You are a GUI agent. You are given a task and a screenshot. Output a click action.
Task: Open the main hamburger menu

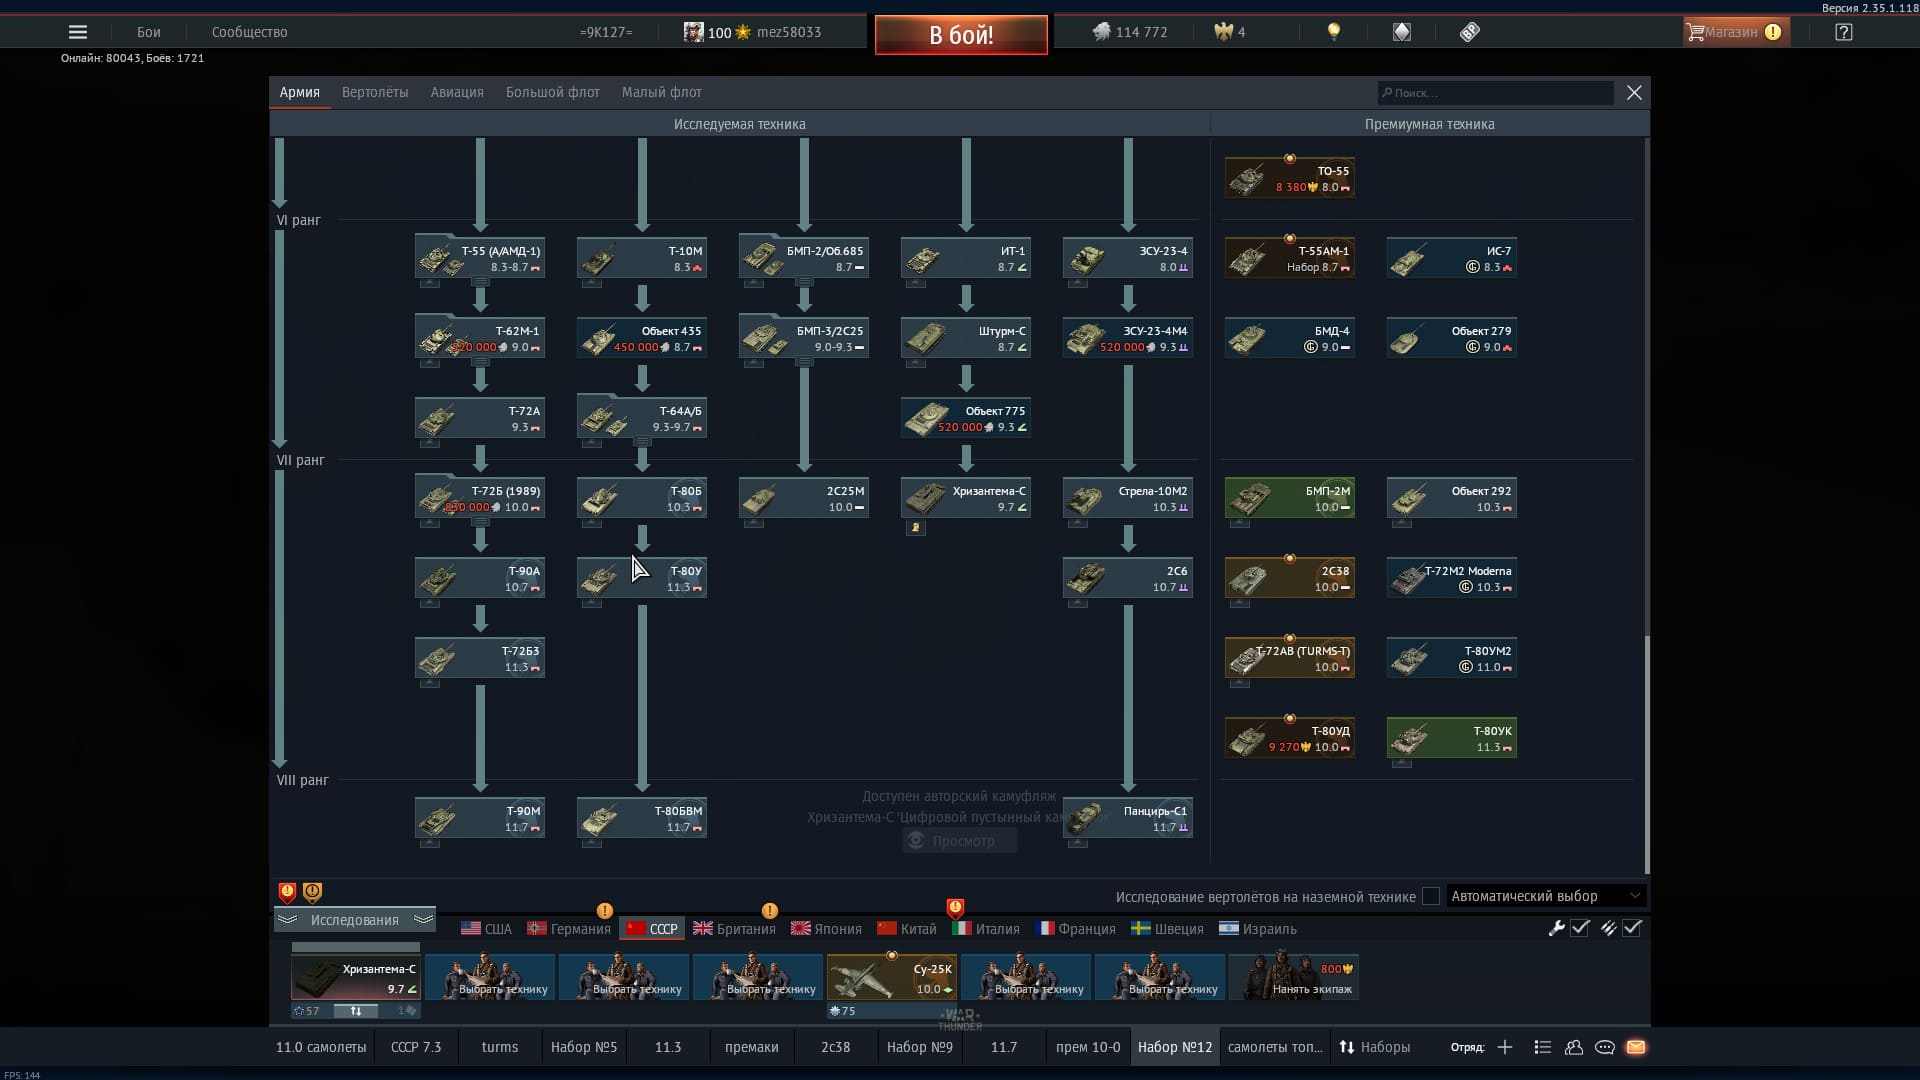[x=77, y=32]
